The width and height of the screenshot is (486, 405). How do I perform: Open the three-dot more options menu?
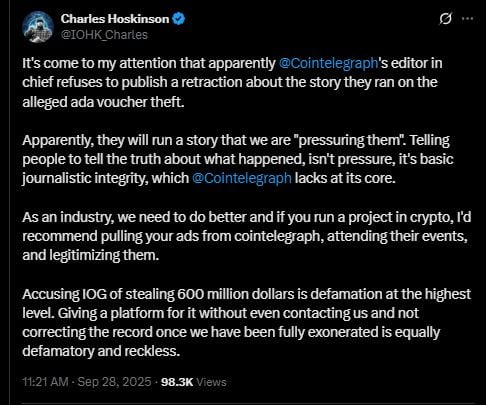[x=467, y=19]
